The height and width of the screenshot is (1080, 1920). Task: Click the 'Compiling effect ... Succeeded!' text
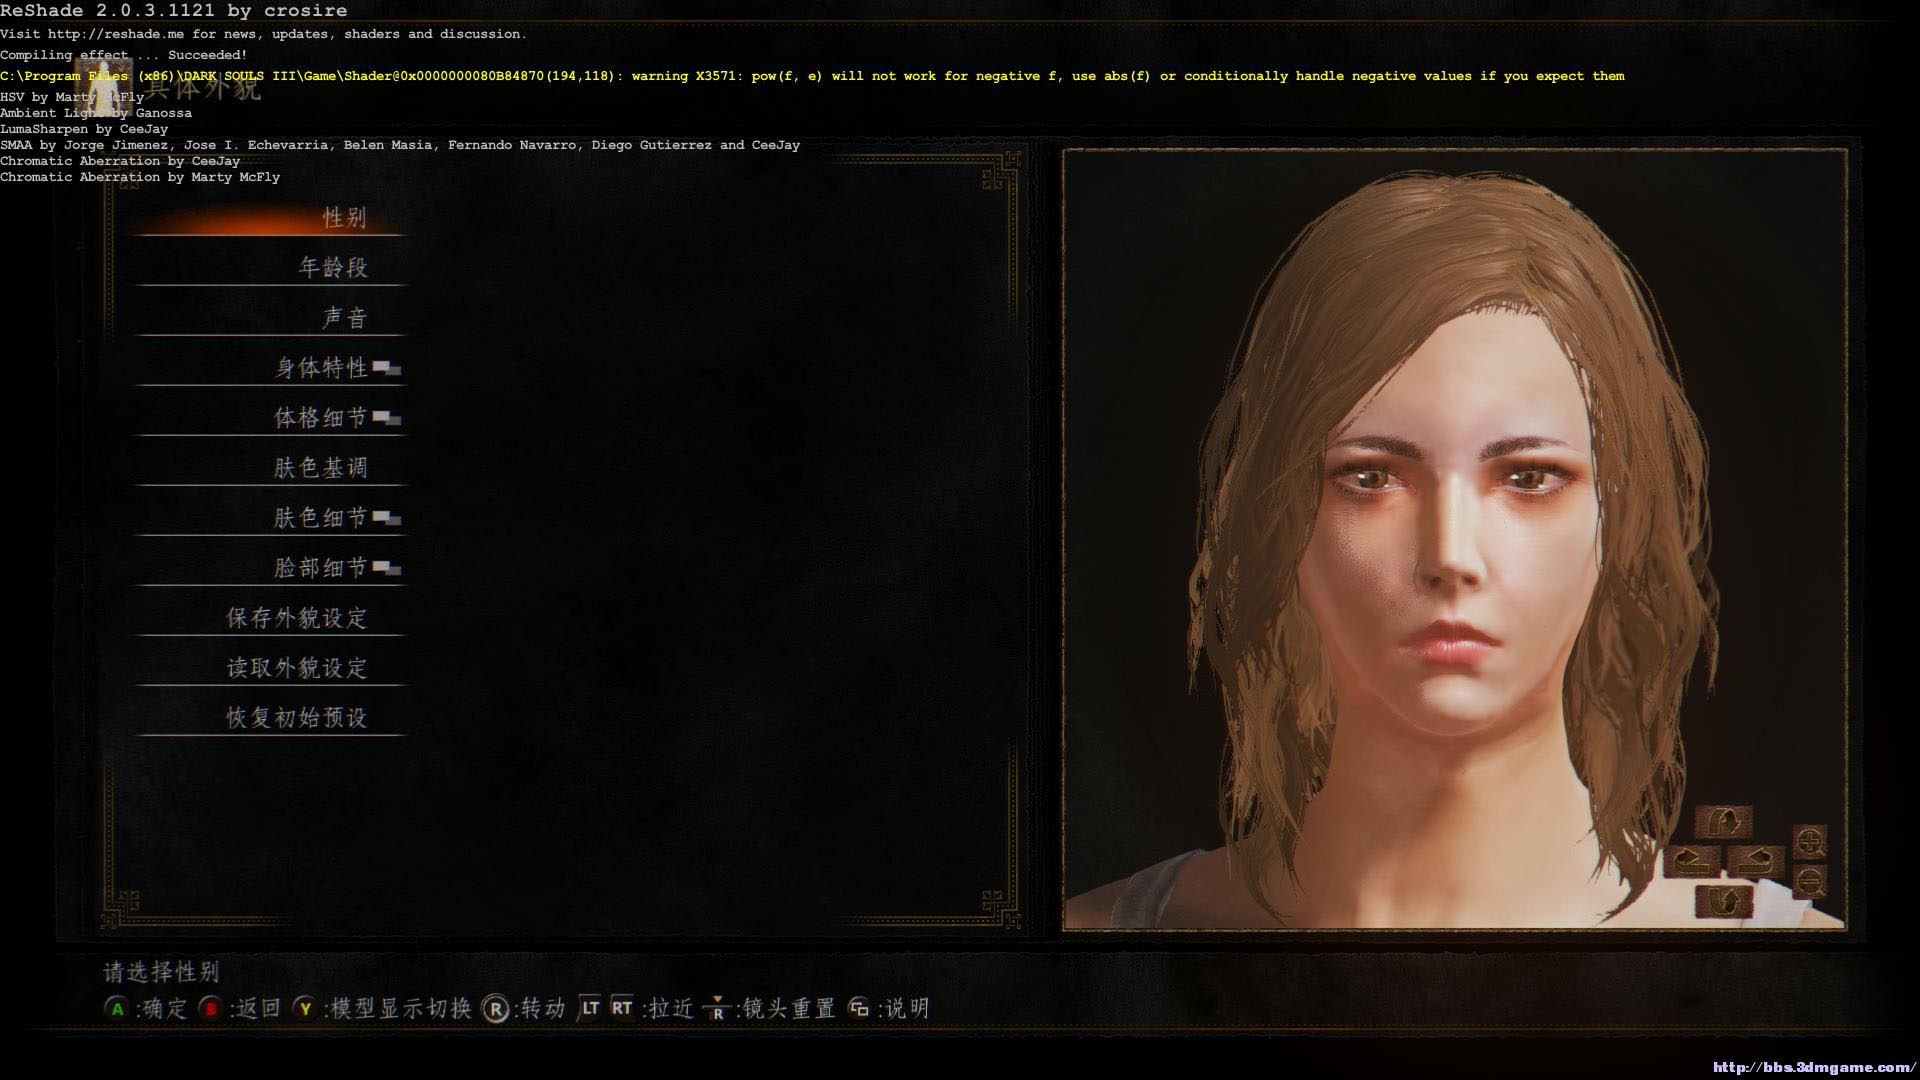point(123,55)
